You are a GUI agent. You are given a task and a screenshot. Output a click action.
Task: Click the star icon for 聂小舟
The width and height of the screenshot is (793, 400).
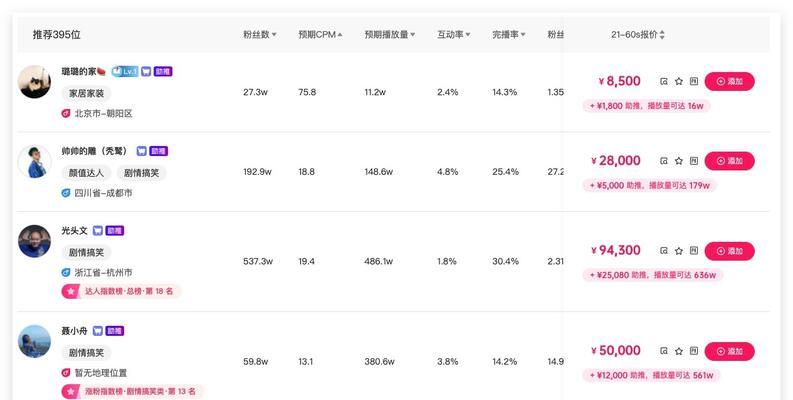679,351
